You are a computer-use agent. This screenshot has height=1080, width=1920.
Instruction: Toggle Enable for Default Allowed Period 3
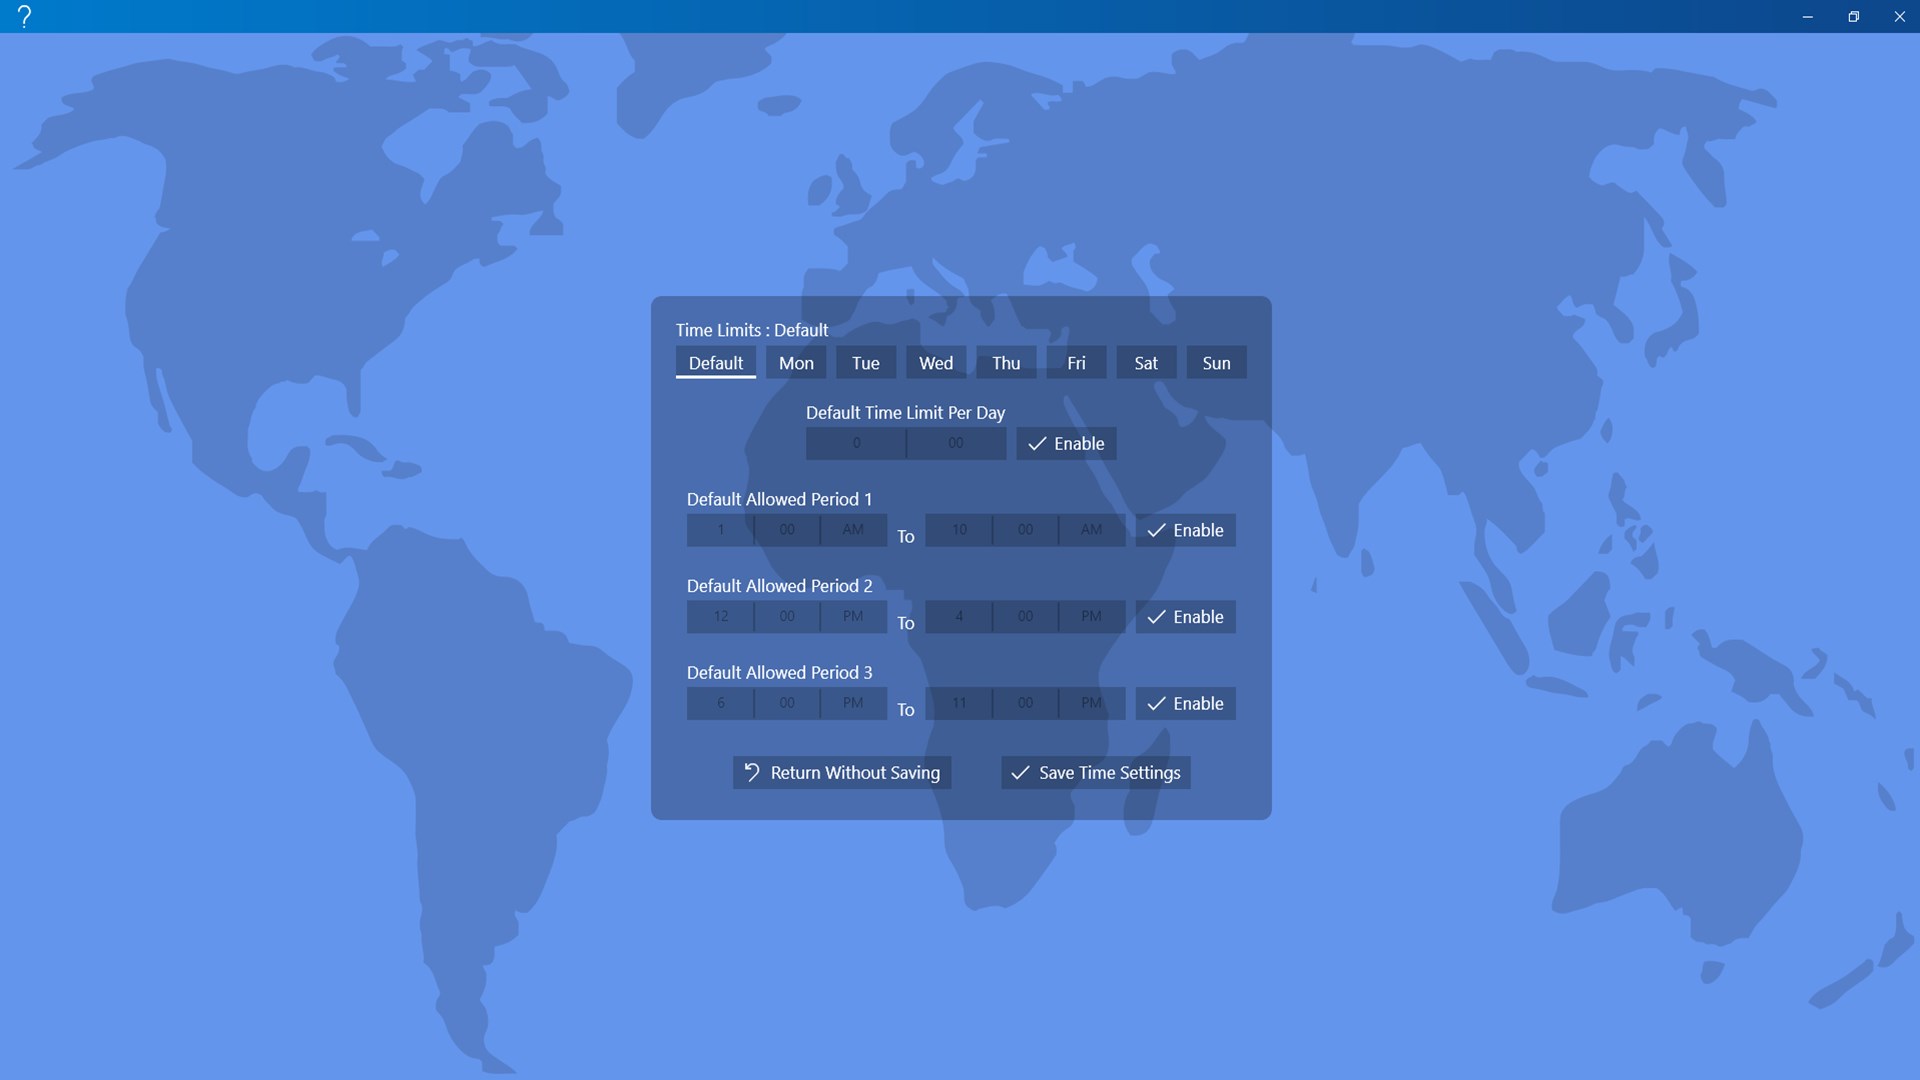[1185, 703]
